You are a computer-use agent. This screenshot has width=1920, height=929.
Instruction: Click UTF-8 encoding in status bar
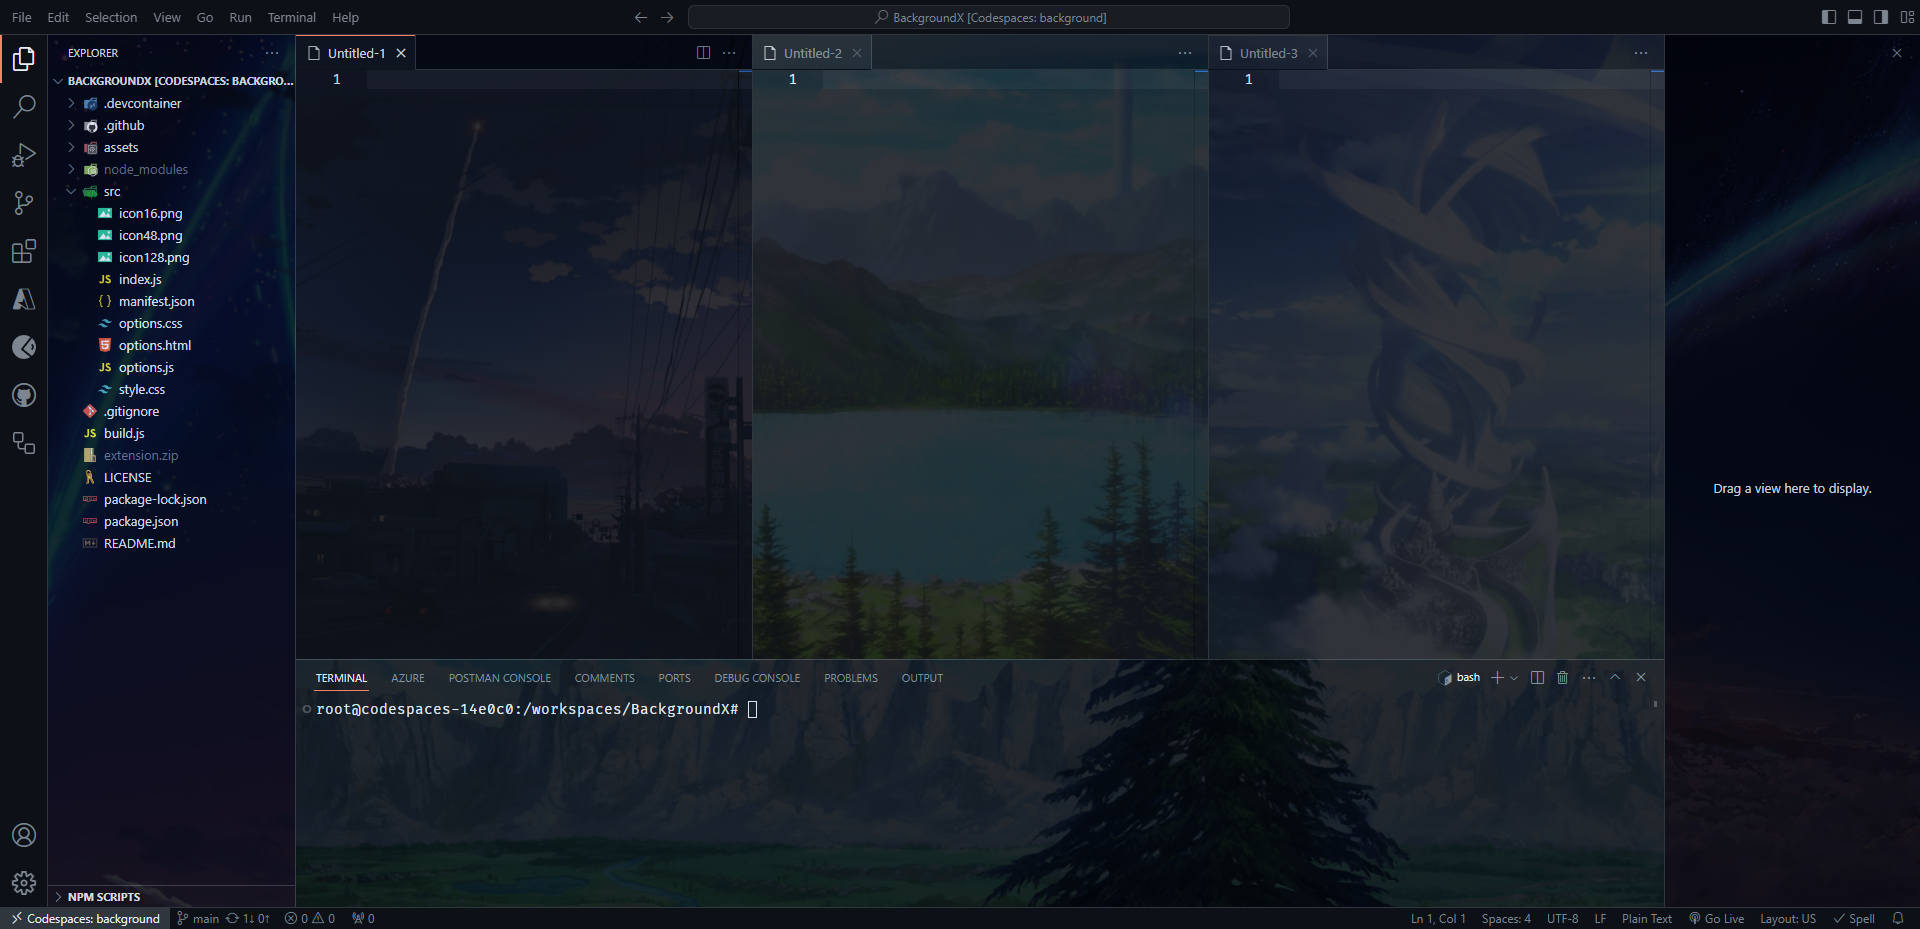[x=1563, y=918]
